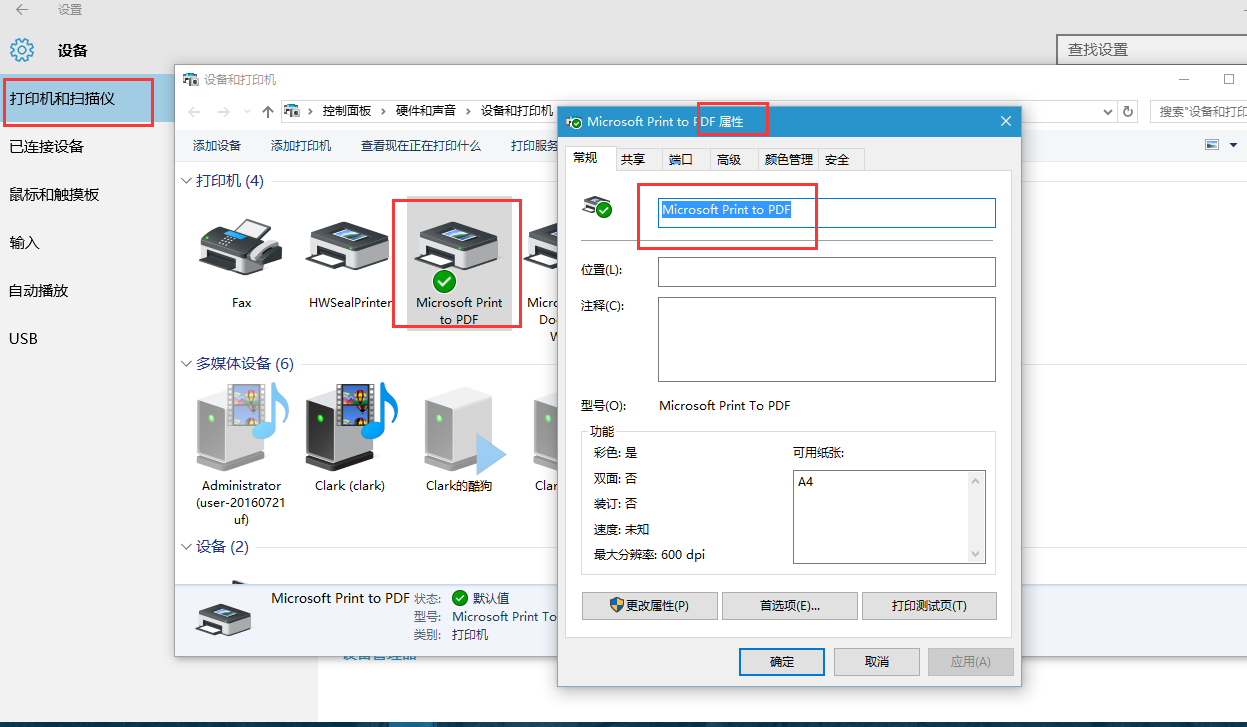Open 自动播放 in Settings sidebar
The width and height of the screenshot is (1247, 727).
tap(87, 291)
